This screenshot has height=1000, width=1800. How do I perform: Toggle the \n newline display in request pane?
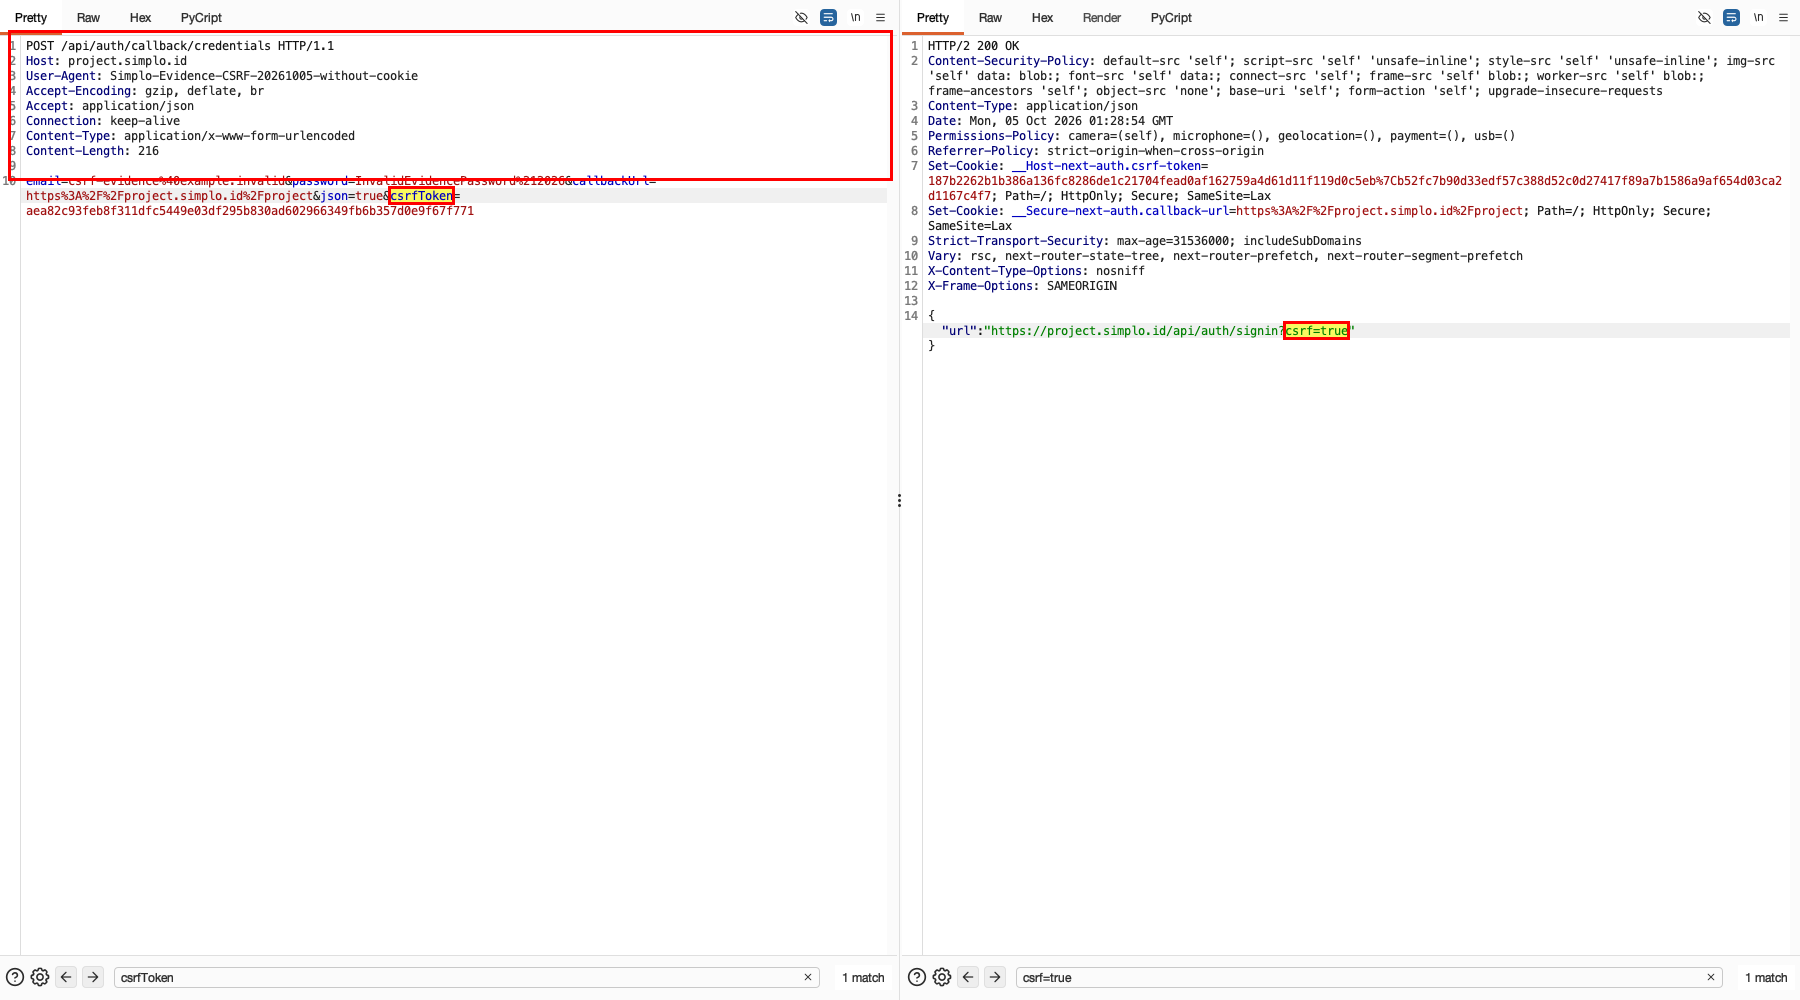855,17
